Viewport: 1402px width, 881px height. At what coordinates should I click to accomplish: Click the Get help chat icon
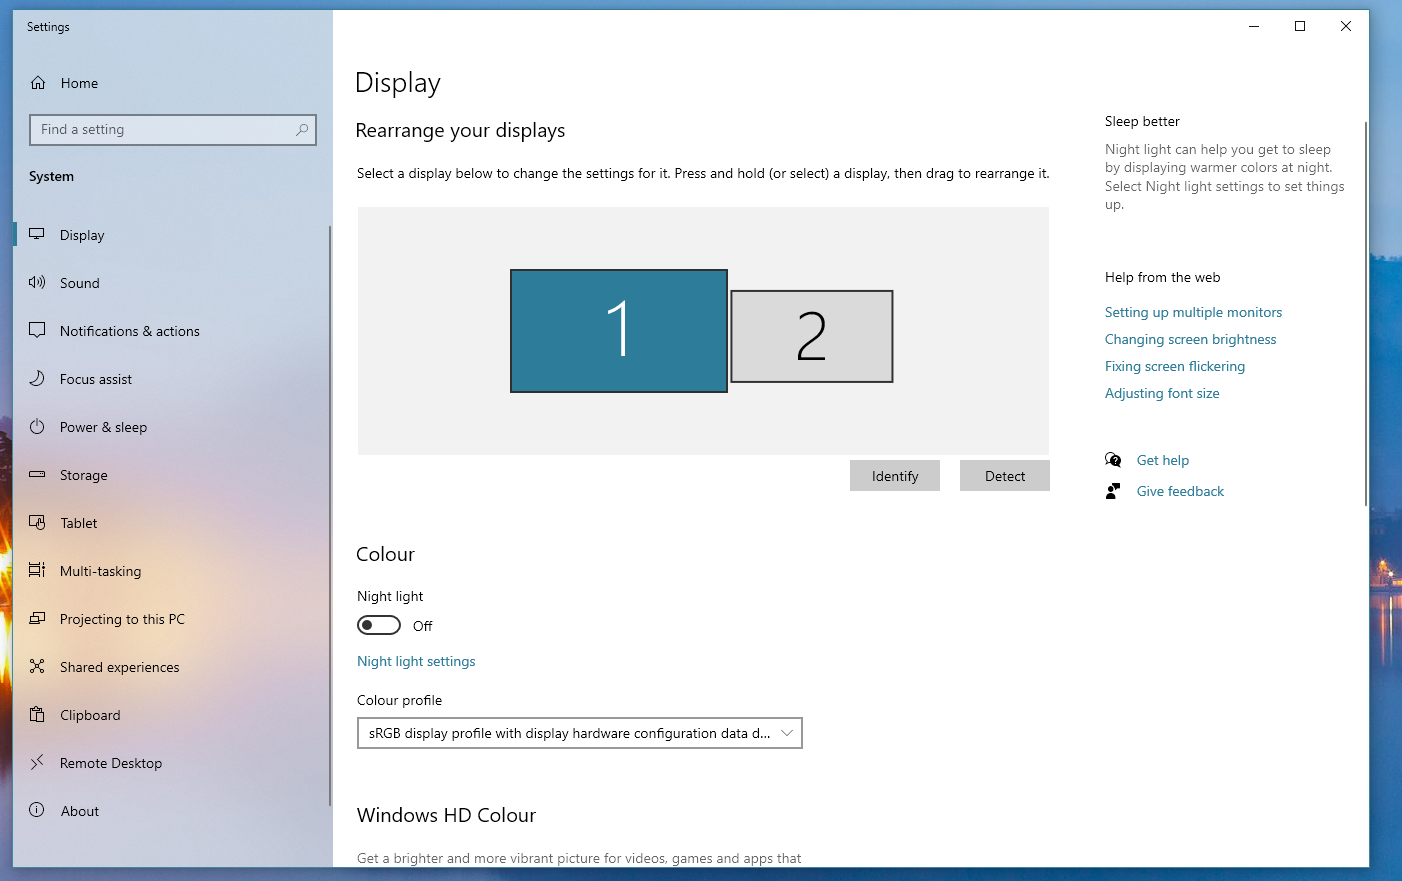point(1113,460)
